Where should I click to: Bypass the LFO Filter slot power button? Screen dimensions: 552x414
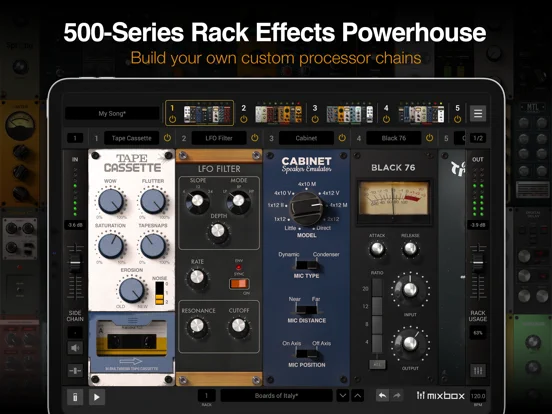(255, 138)
